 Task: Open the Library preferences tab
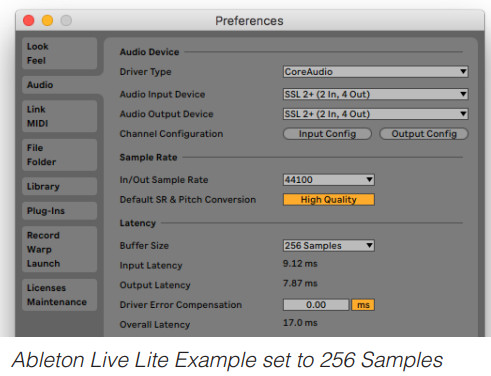pos(60,186)
